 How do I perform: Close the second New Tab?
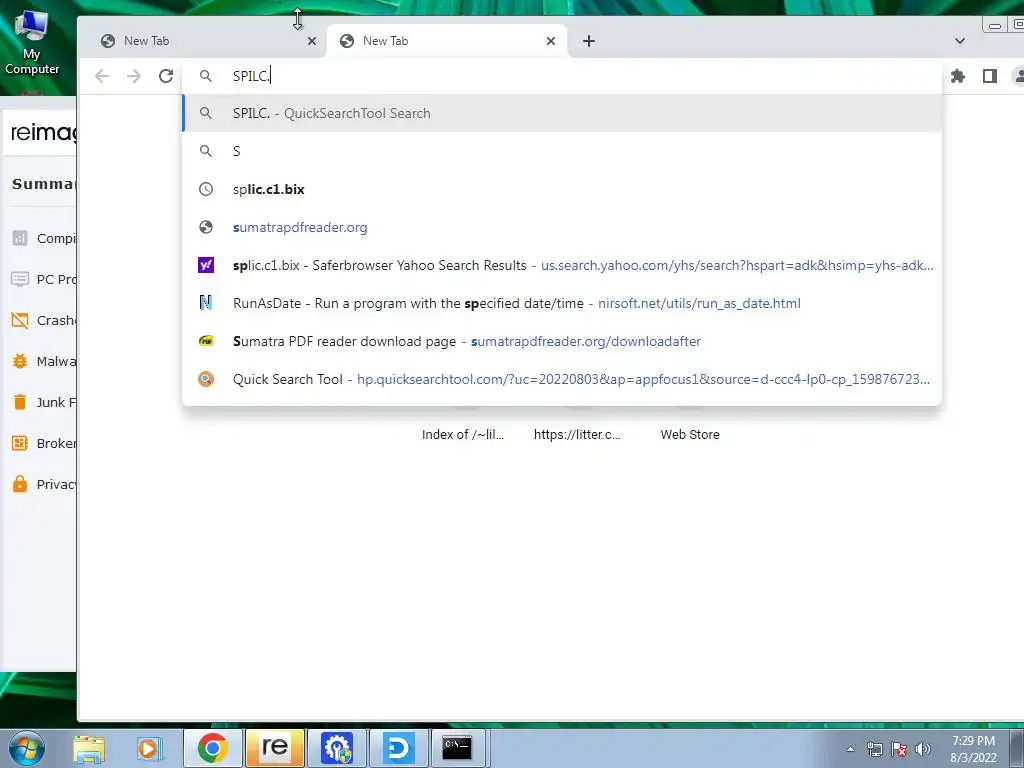[x=551, y=41]
